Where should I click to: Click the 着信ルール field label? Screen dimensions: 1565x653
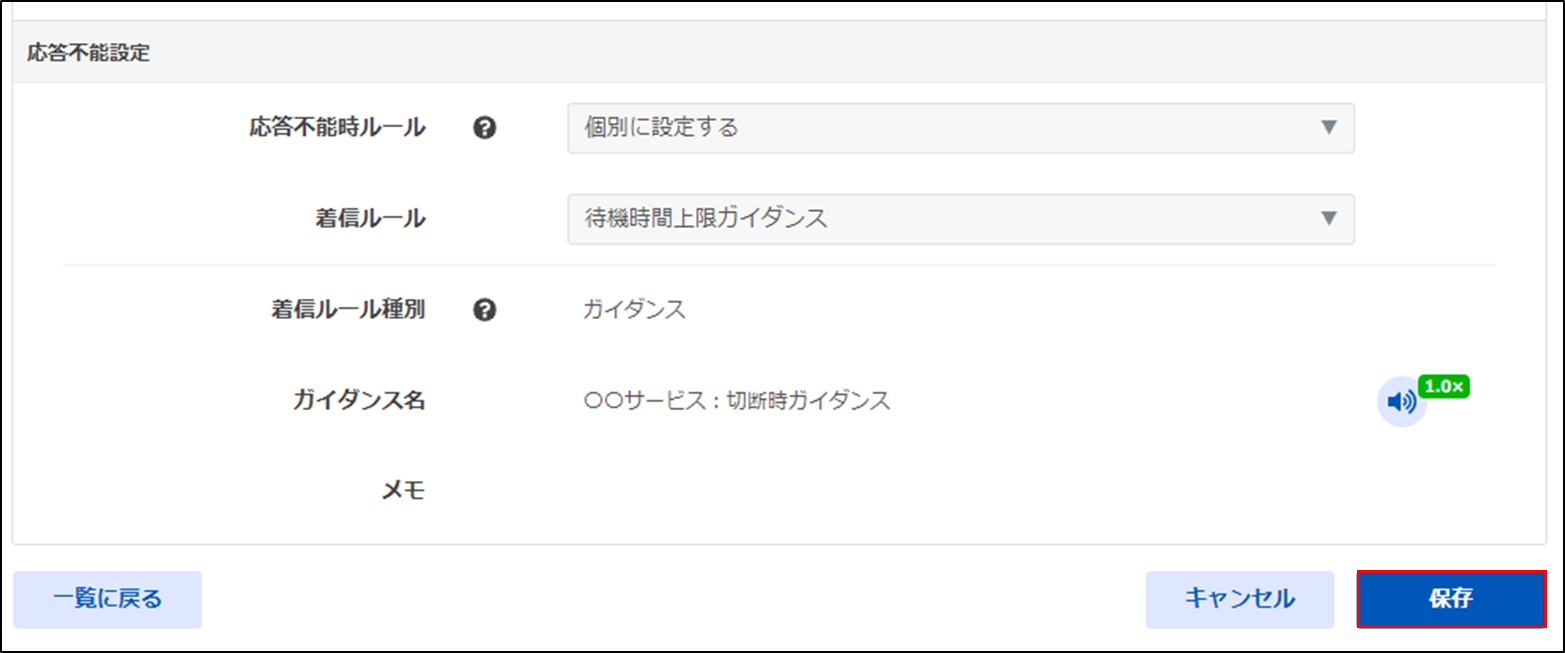pyautogui.click(x=370, y=219)
